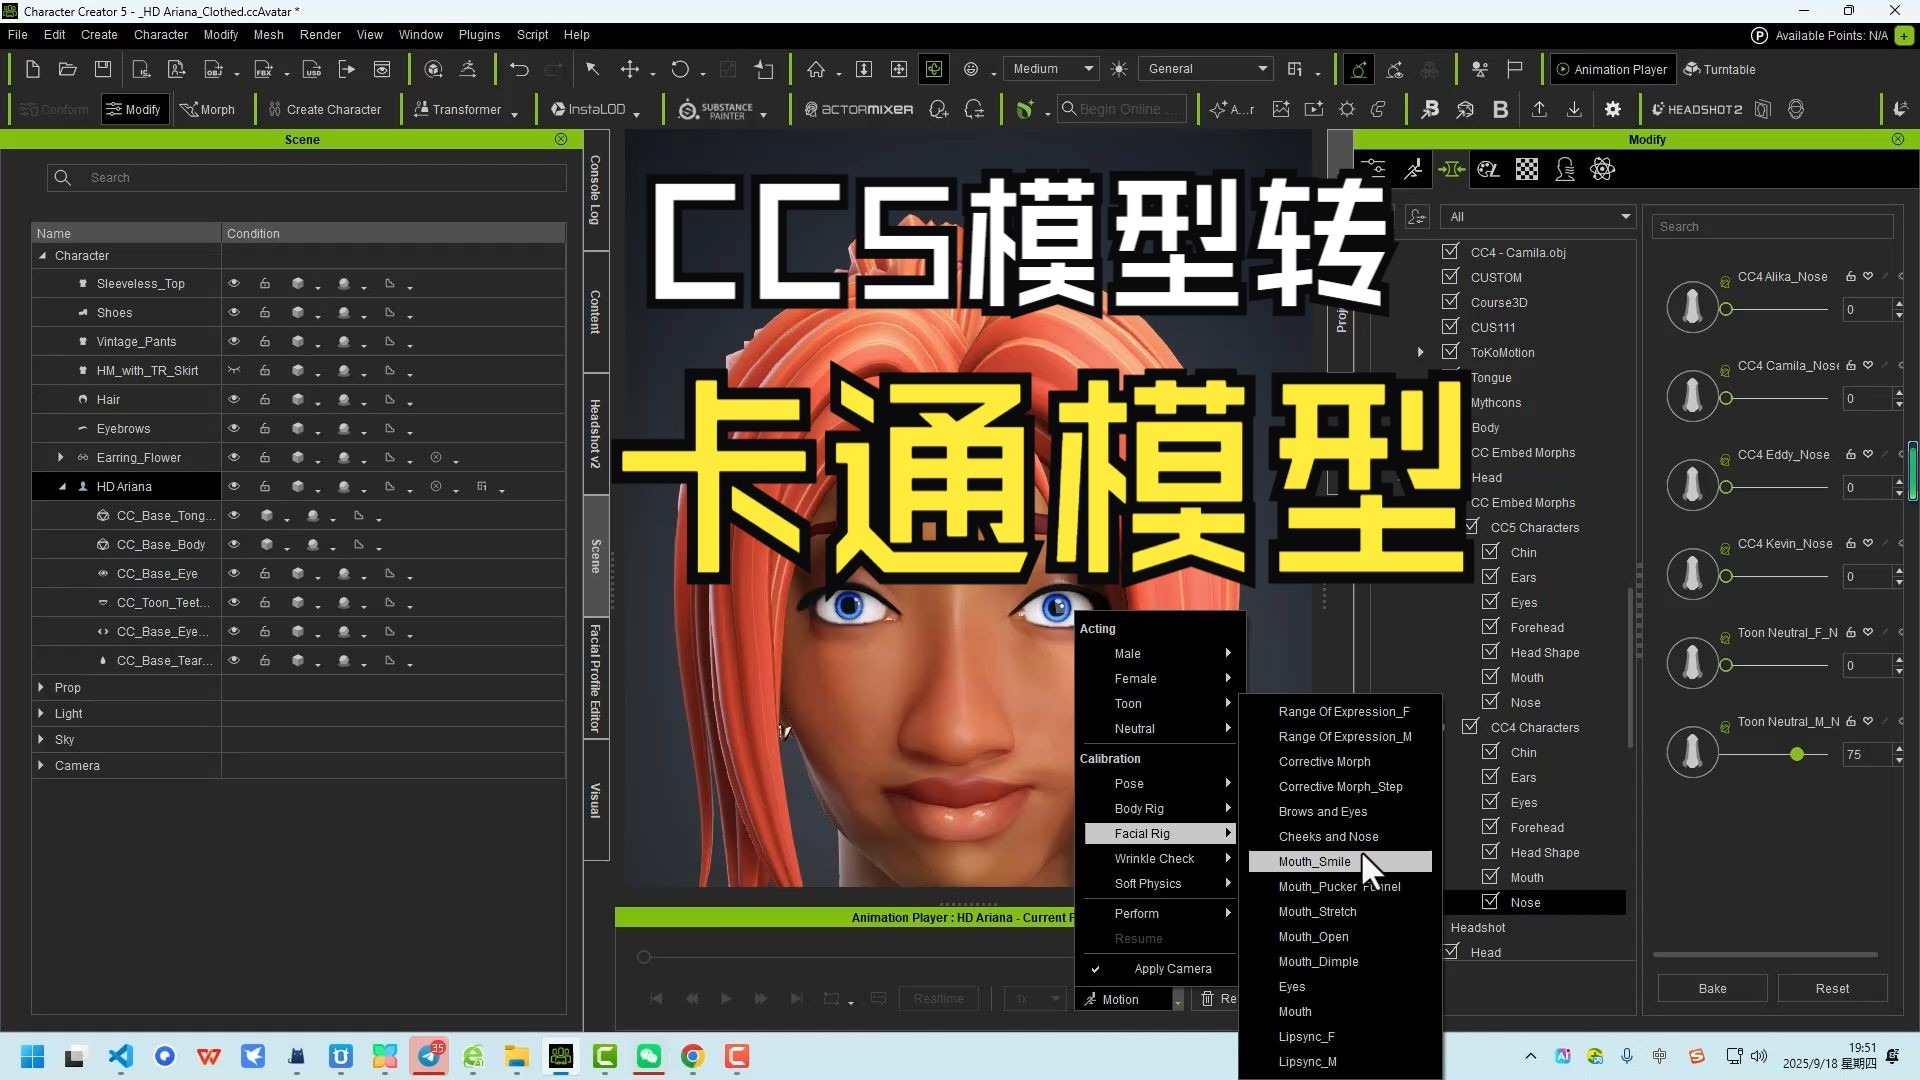This screenshot has width=1920, height=1080.
Task: Expand the Earring_Flower tree item
Action: coord(61,458)
